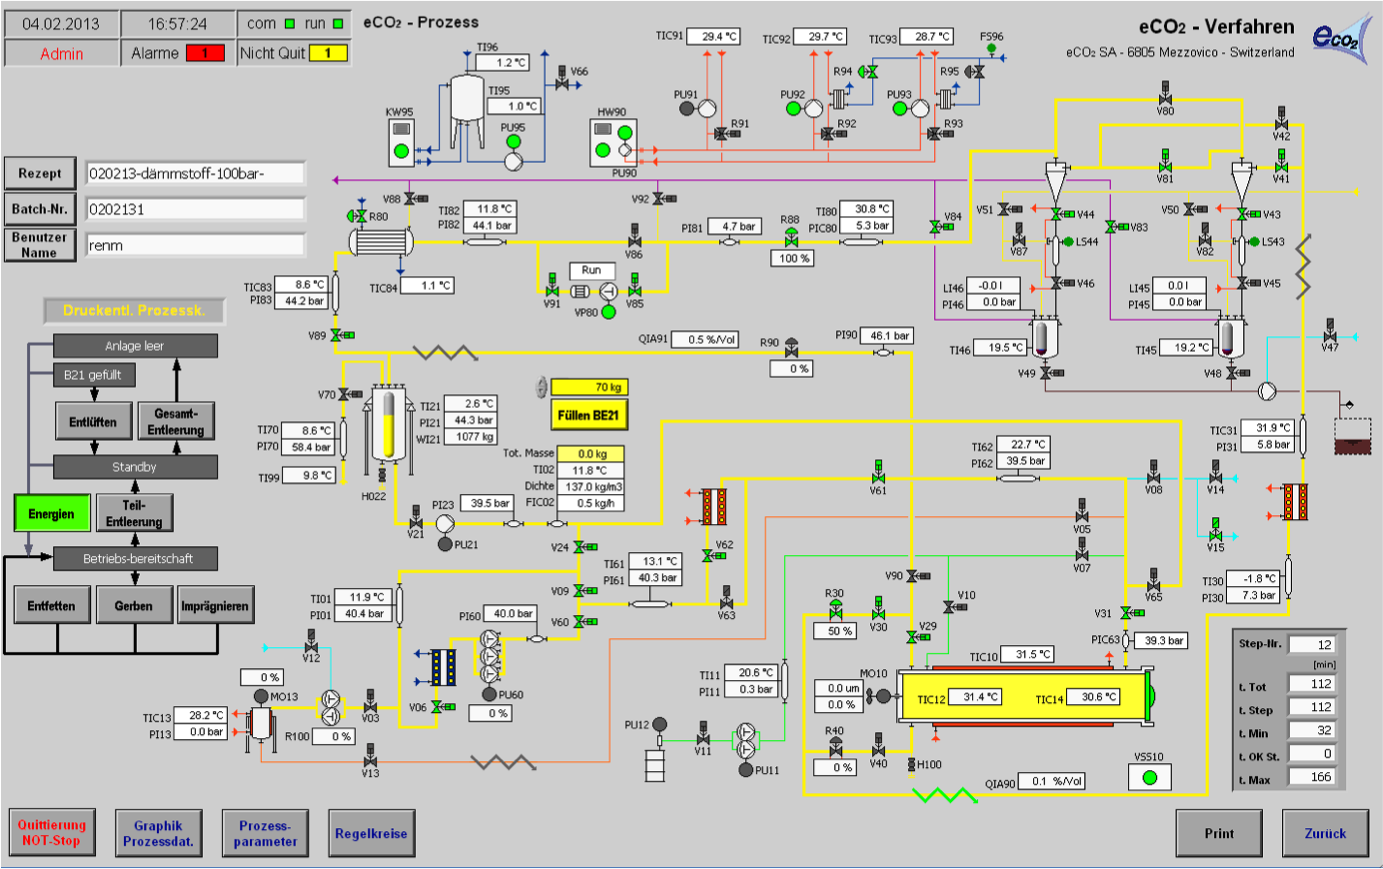Toggle the VS510 green indicator
The image size is (1383, 869).
point(1149,776)
